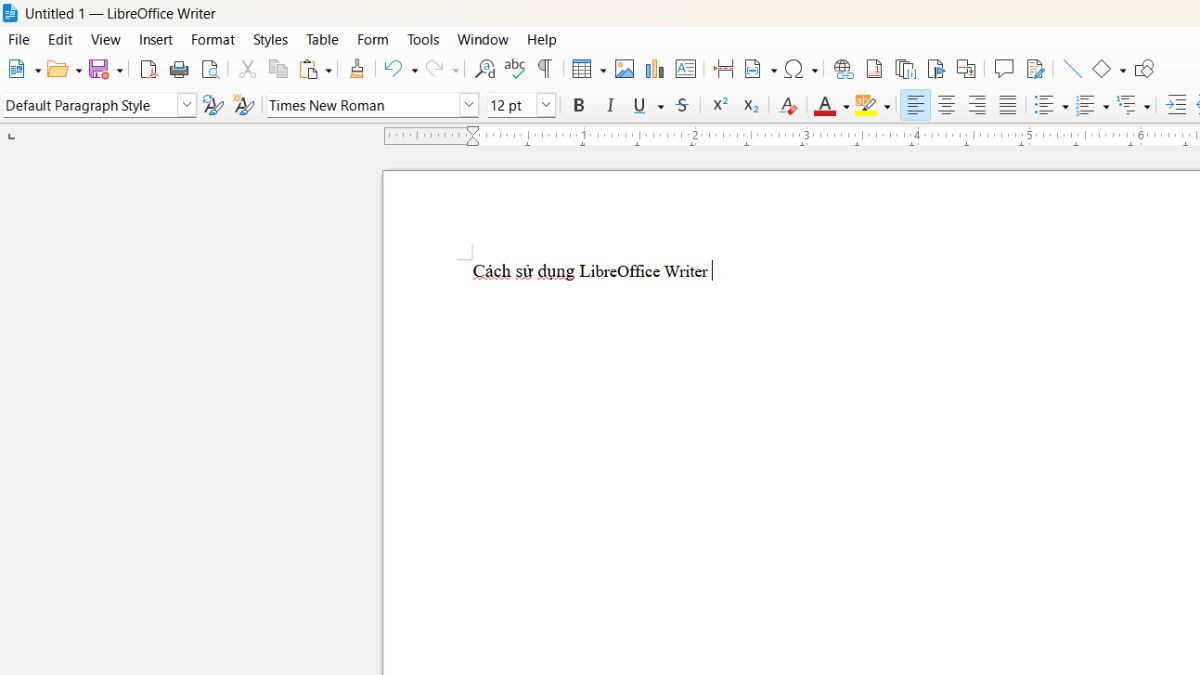Click the Insert Text Box icon

(x=686, y=69)
